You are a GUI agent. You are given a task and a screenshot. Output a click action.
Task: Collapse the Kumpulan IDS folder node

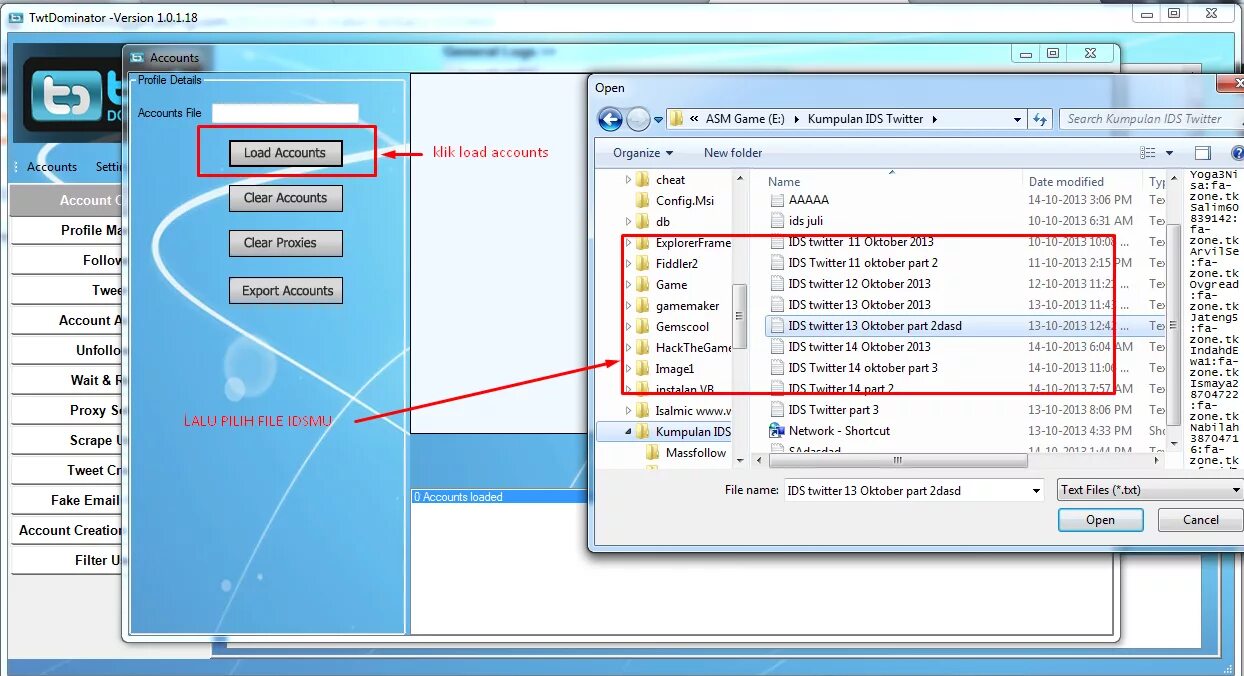pyautogui.click(x=628, y=432)
